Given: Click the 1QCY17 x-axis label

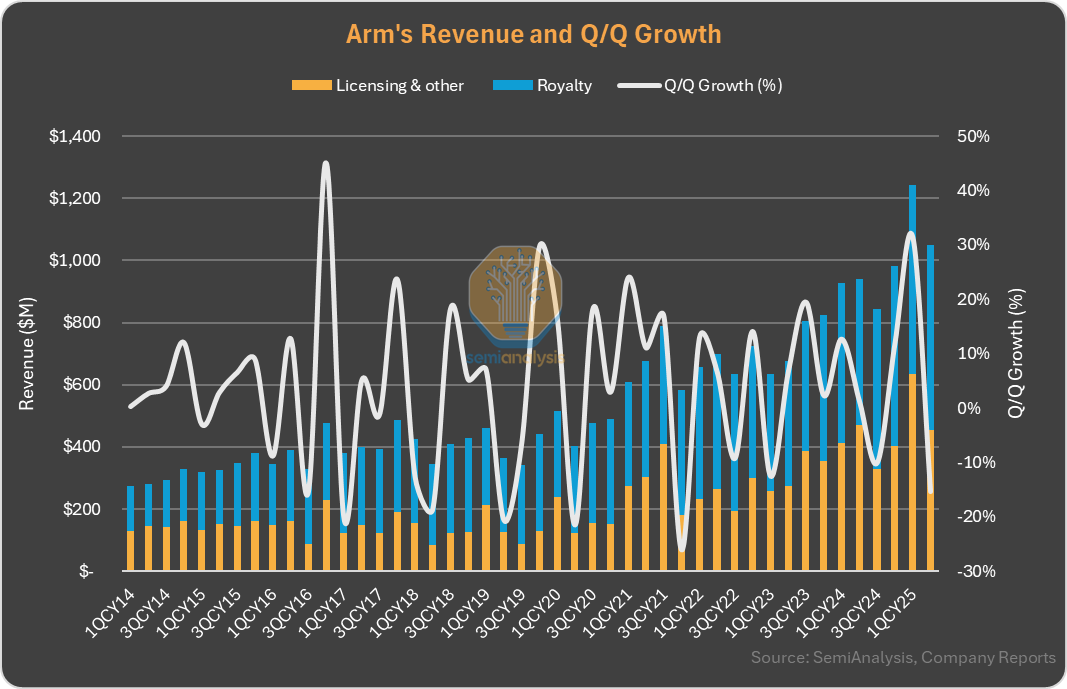Looking at the screenshot, I should (x=324, y=614).
